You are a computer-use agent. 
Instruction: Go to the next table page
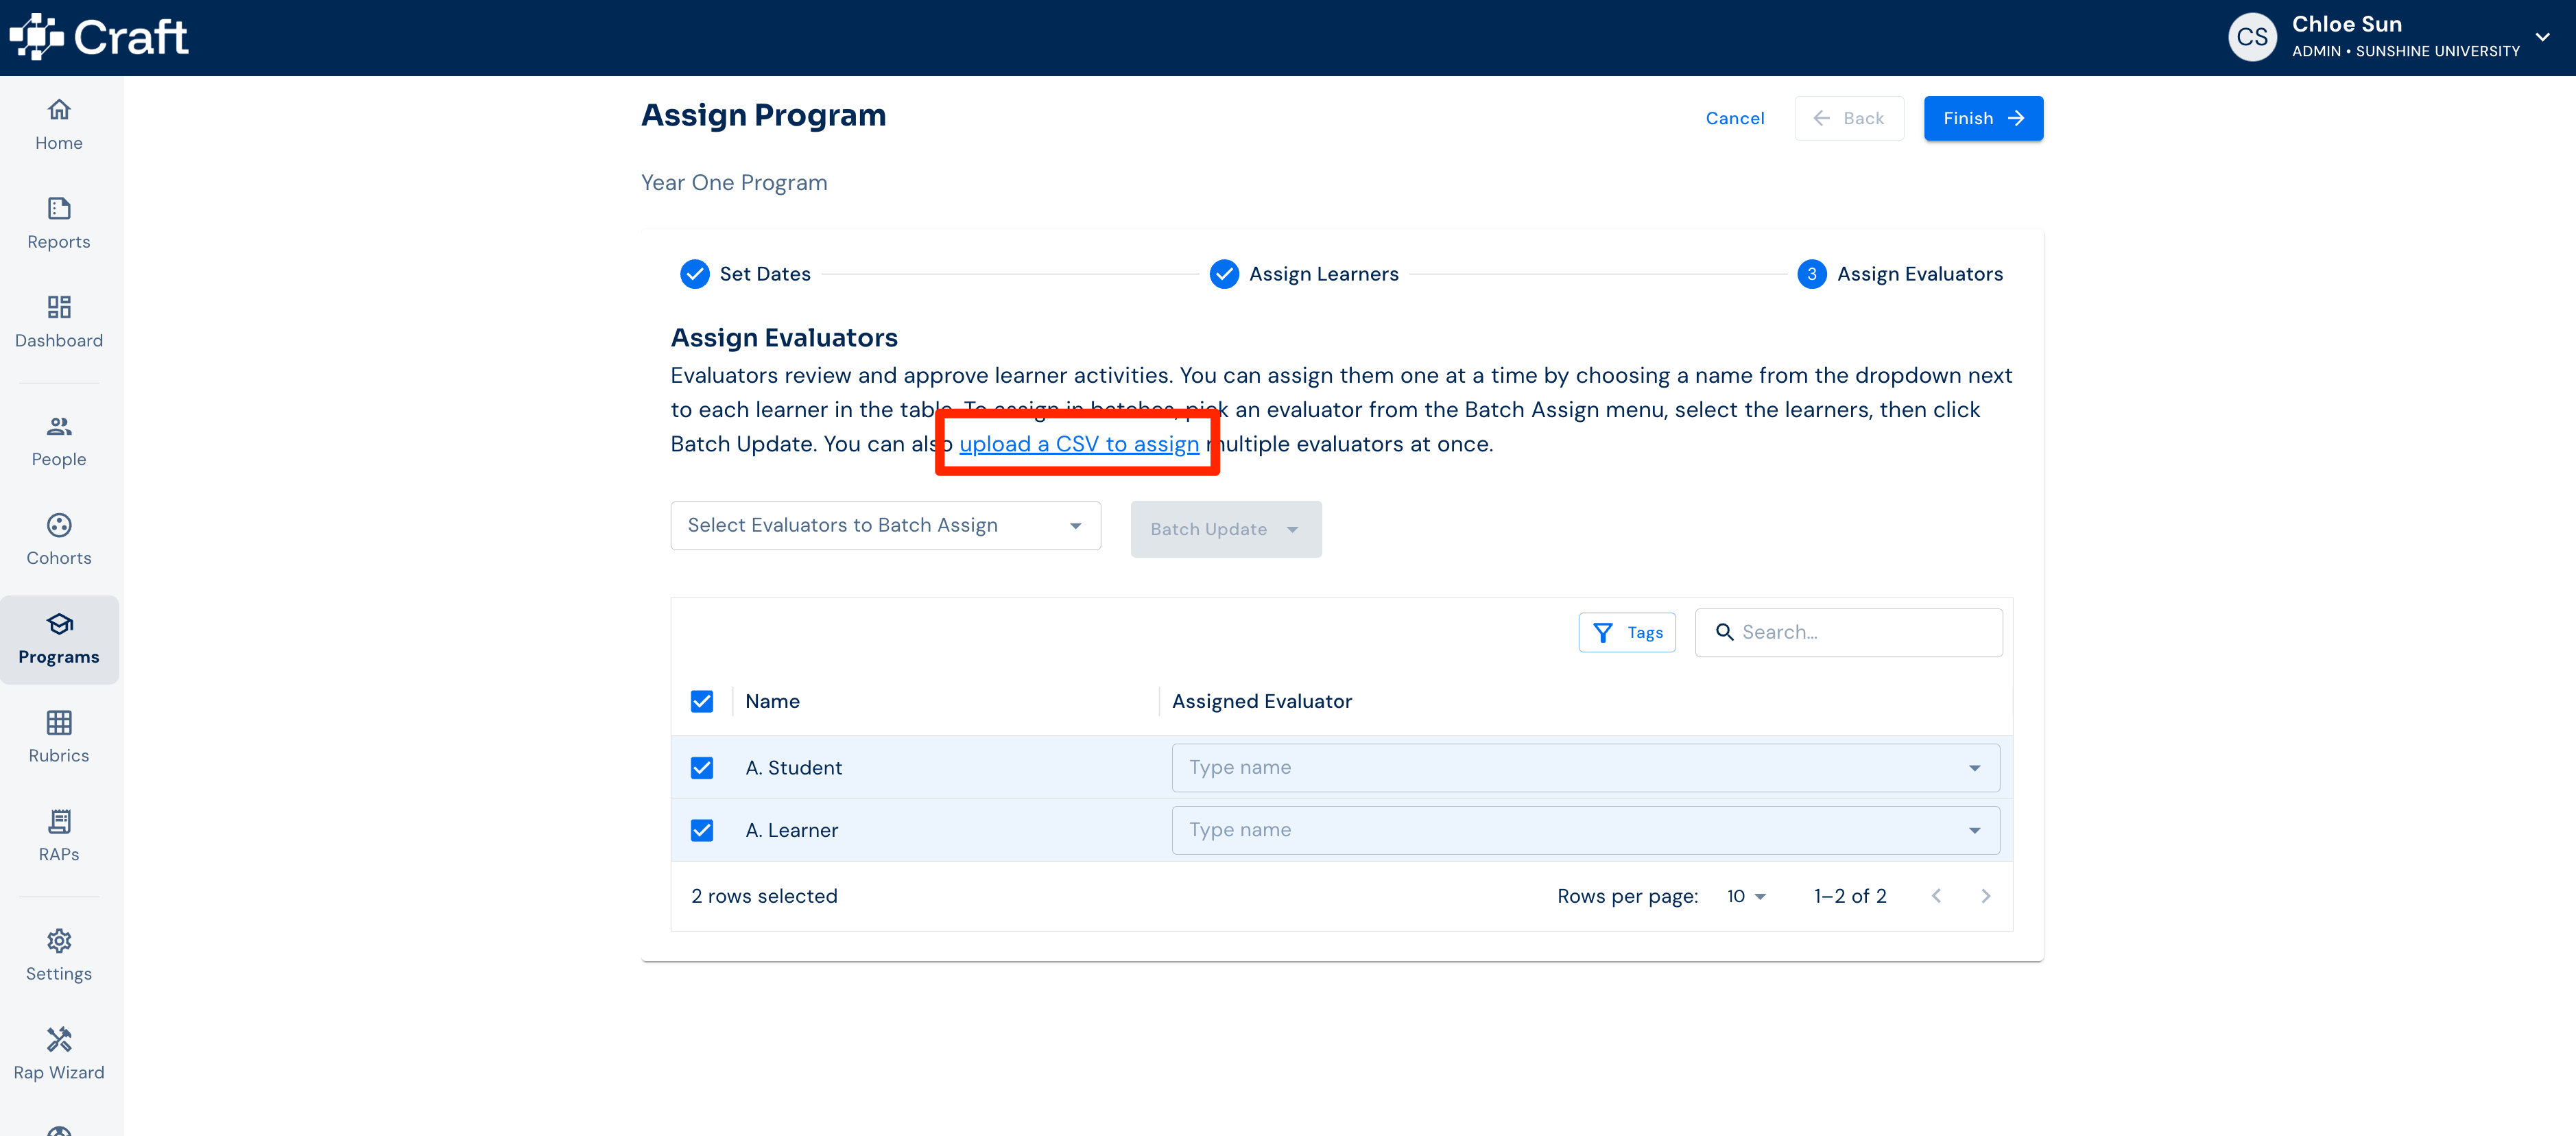coord(1986,896)
